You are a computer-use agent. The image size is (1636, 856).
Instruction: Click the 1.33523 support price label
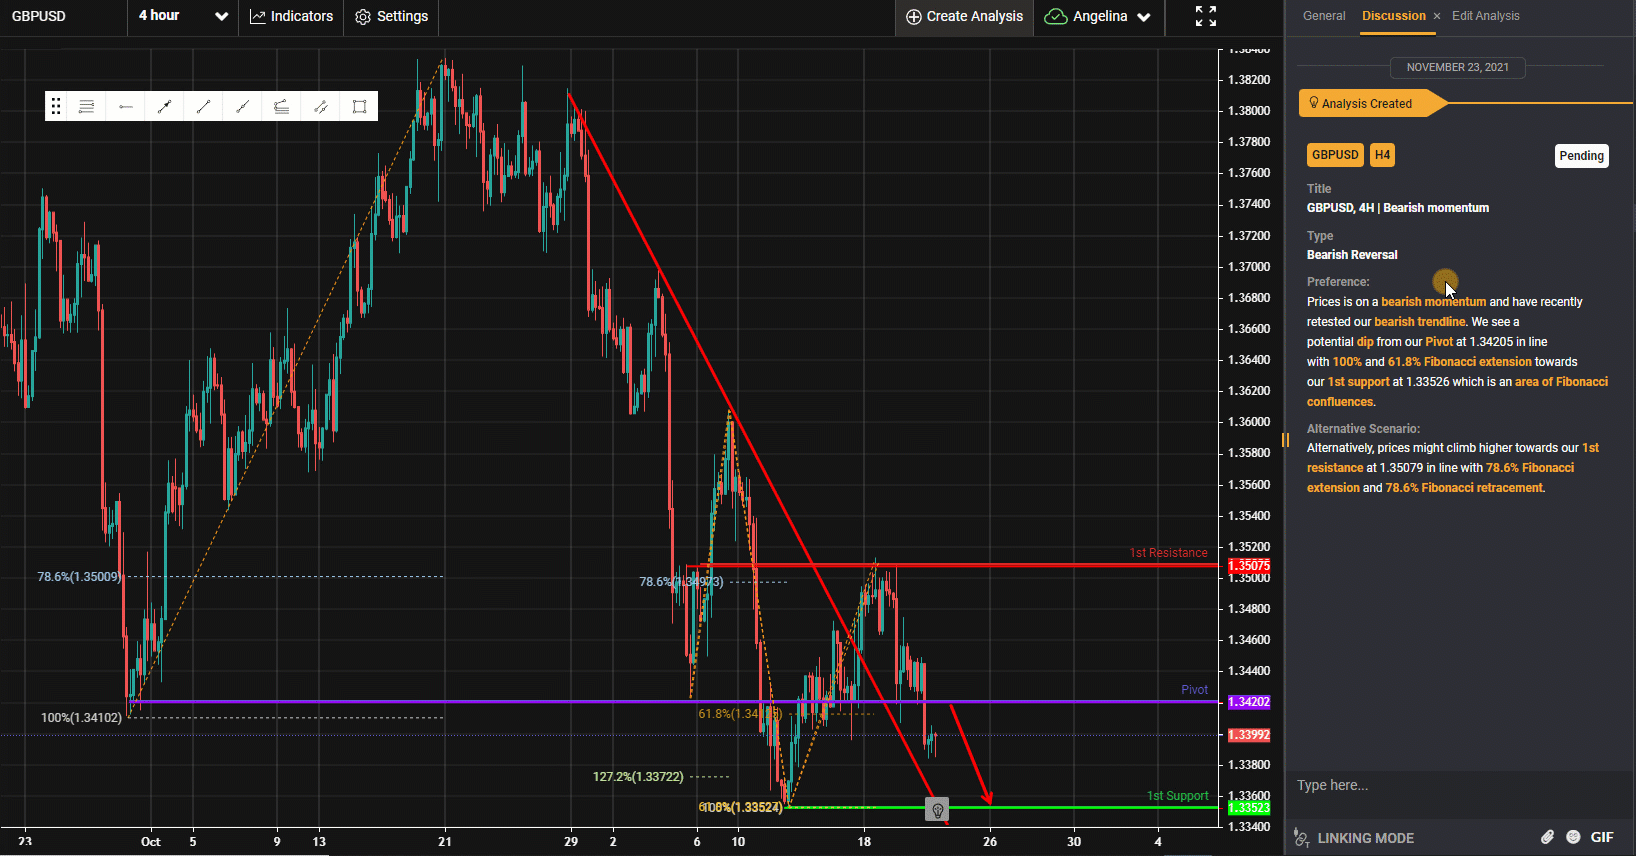click(x=1249, y=808)
